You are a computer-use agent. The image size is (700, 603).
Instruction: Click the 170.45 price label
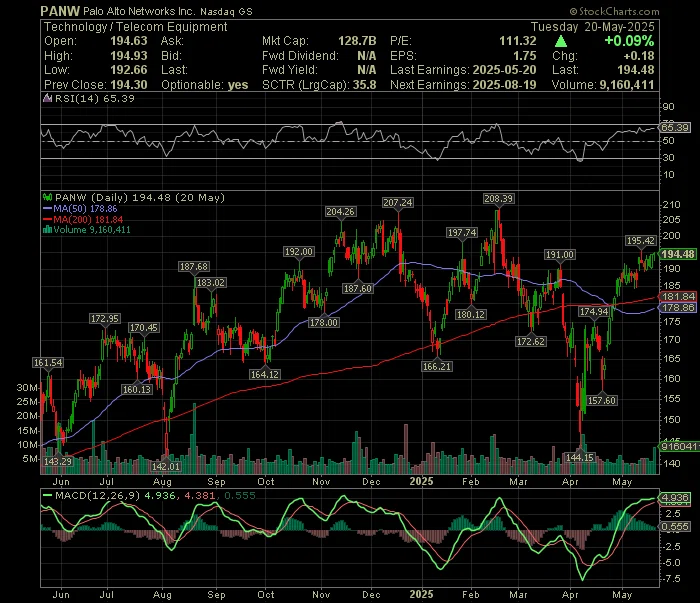144,328
